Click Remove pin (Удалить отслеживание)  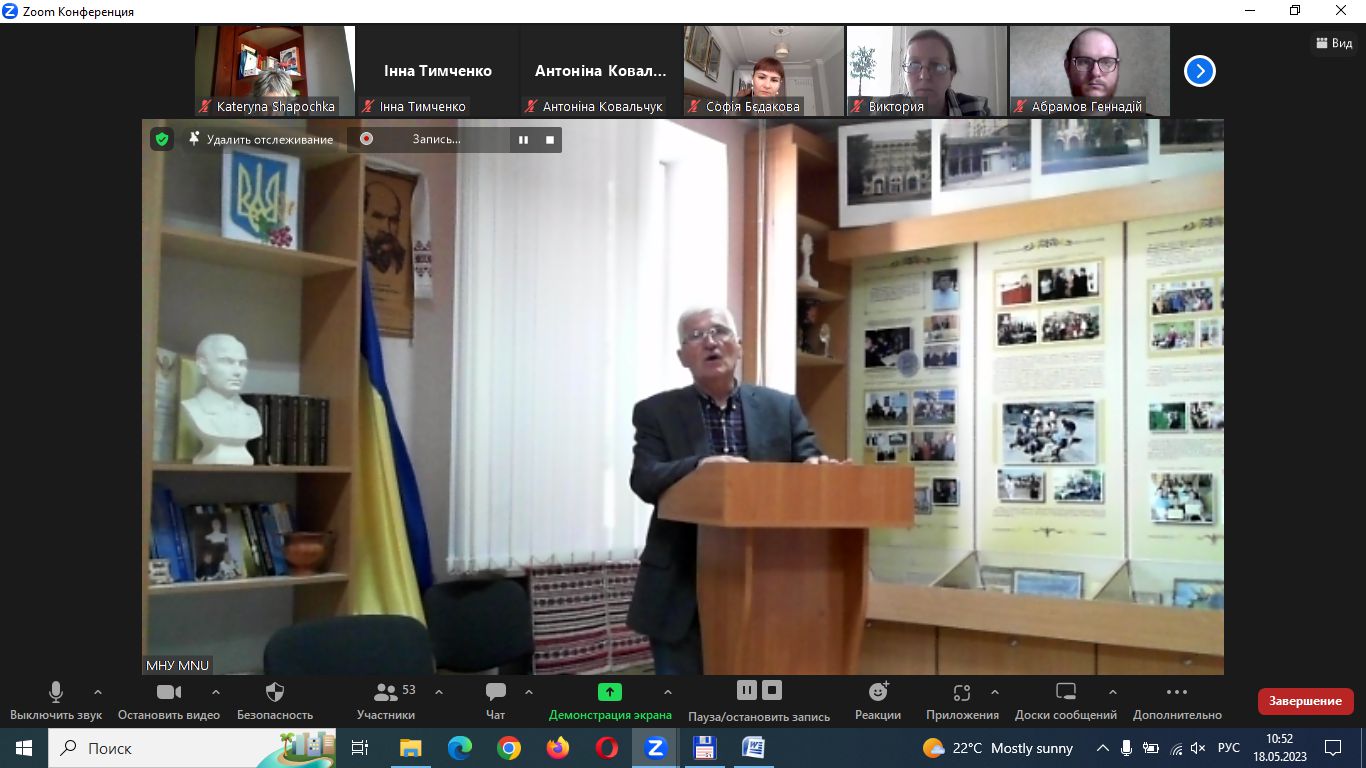[261, 139]
